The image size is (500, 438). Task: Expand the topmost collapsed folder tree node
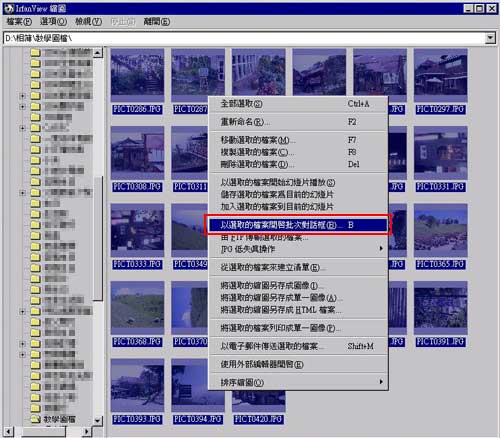[x=22, y=96]
